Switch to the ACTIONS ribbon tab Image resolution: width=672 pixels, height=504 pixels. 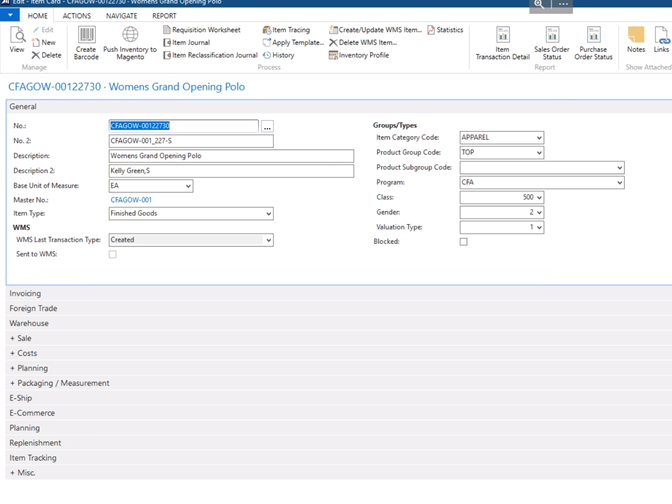[x=77, y=16]
